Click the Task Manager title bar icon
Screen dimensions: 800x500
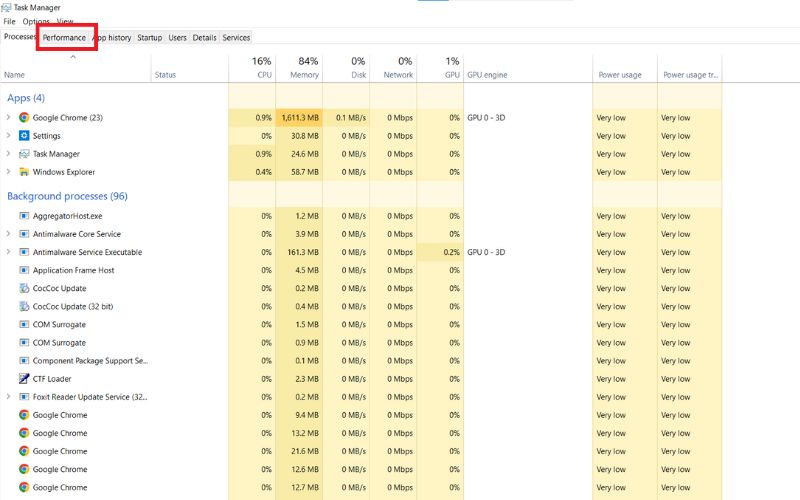coord(6,7)
